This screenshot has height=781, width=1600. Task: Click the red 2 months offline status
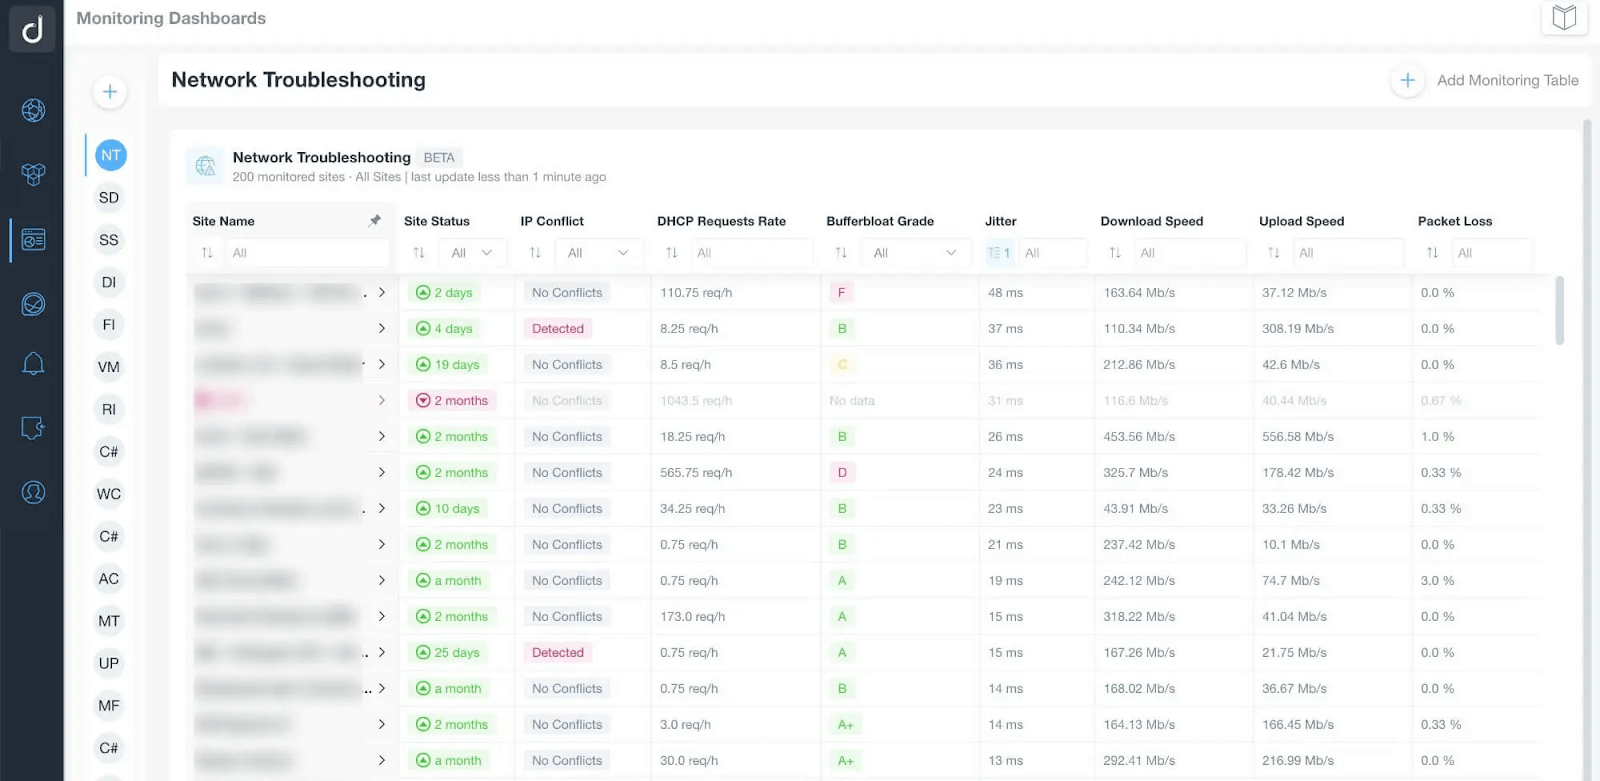tap(452, 401)
